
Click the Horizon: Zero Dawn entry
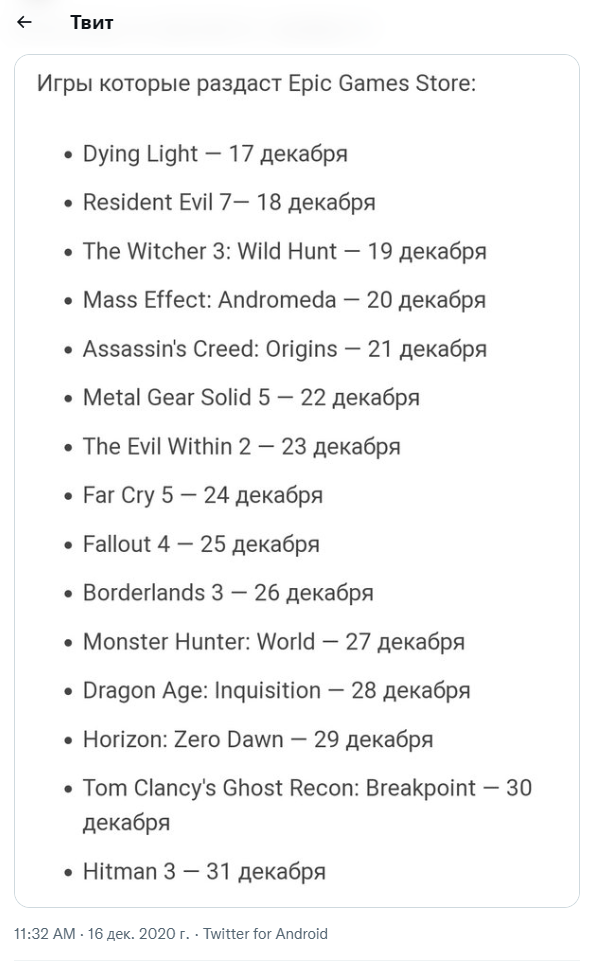(258, 739)
